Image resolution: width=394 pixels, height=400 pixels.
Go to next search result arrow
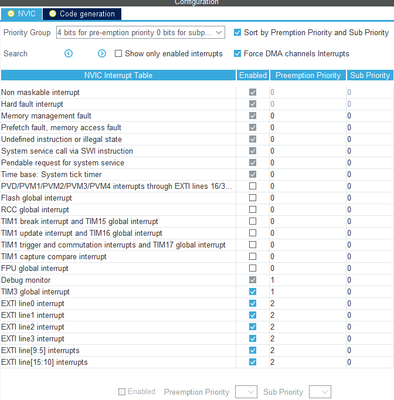tap(102, 53)
